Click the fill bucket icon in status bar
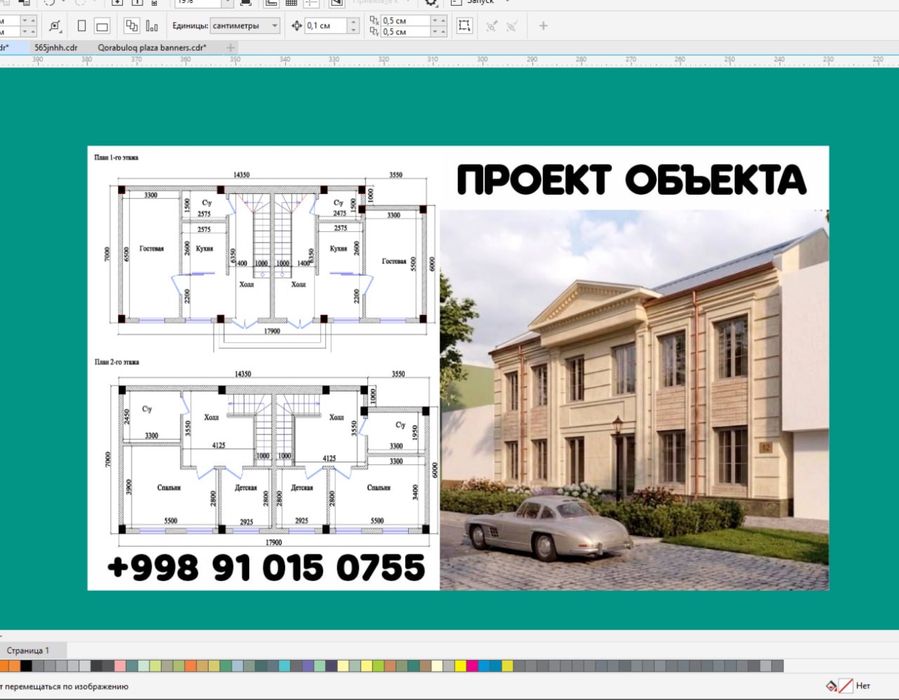This screenshot has height=700, width=899. (831, 686)
